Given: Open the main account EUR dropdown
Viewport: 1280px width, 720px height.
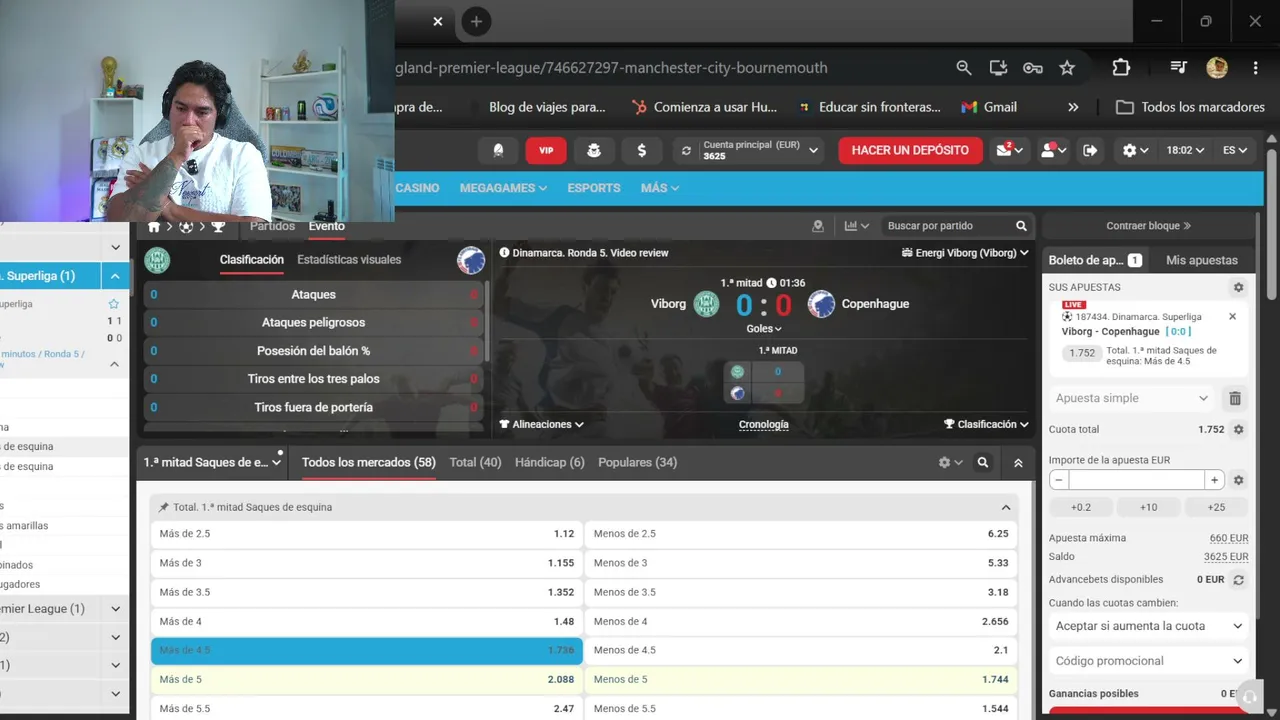Looking at the screenshot, I should coord(814,151).
